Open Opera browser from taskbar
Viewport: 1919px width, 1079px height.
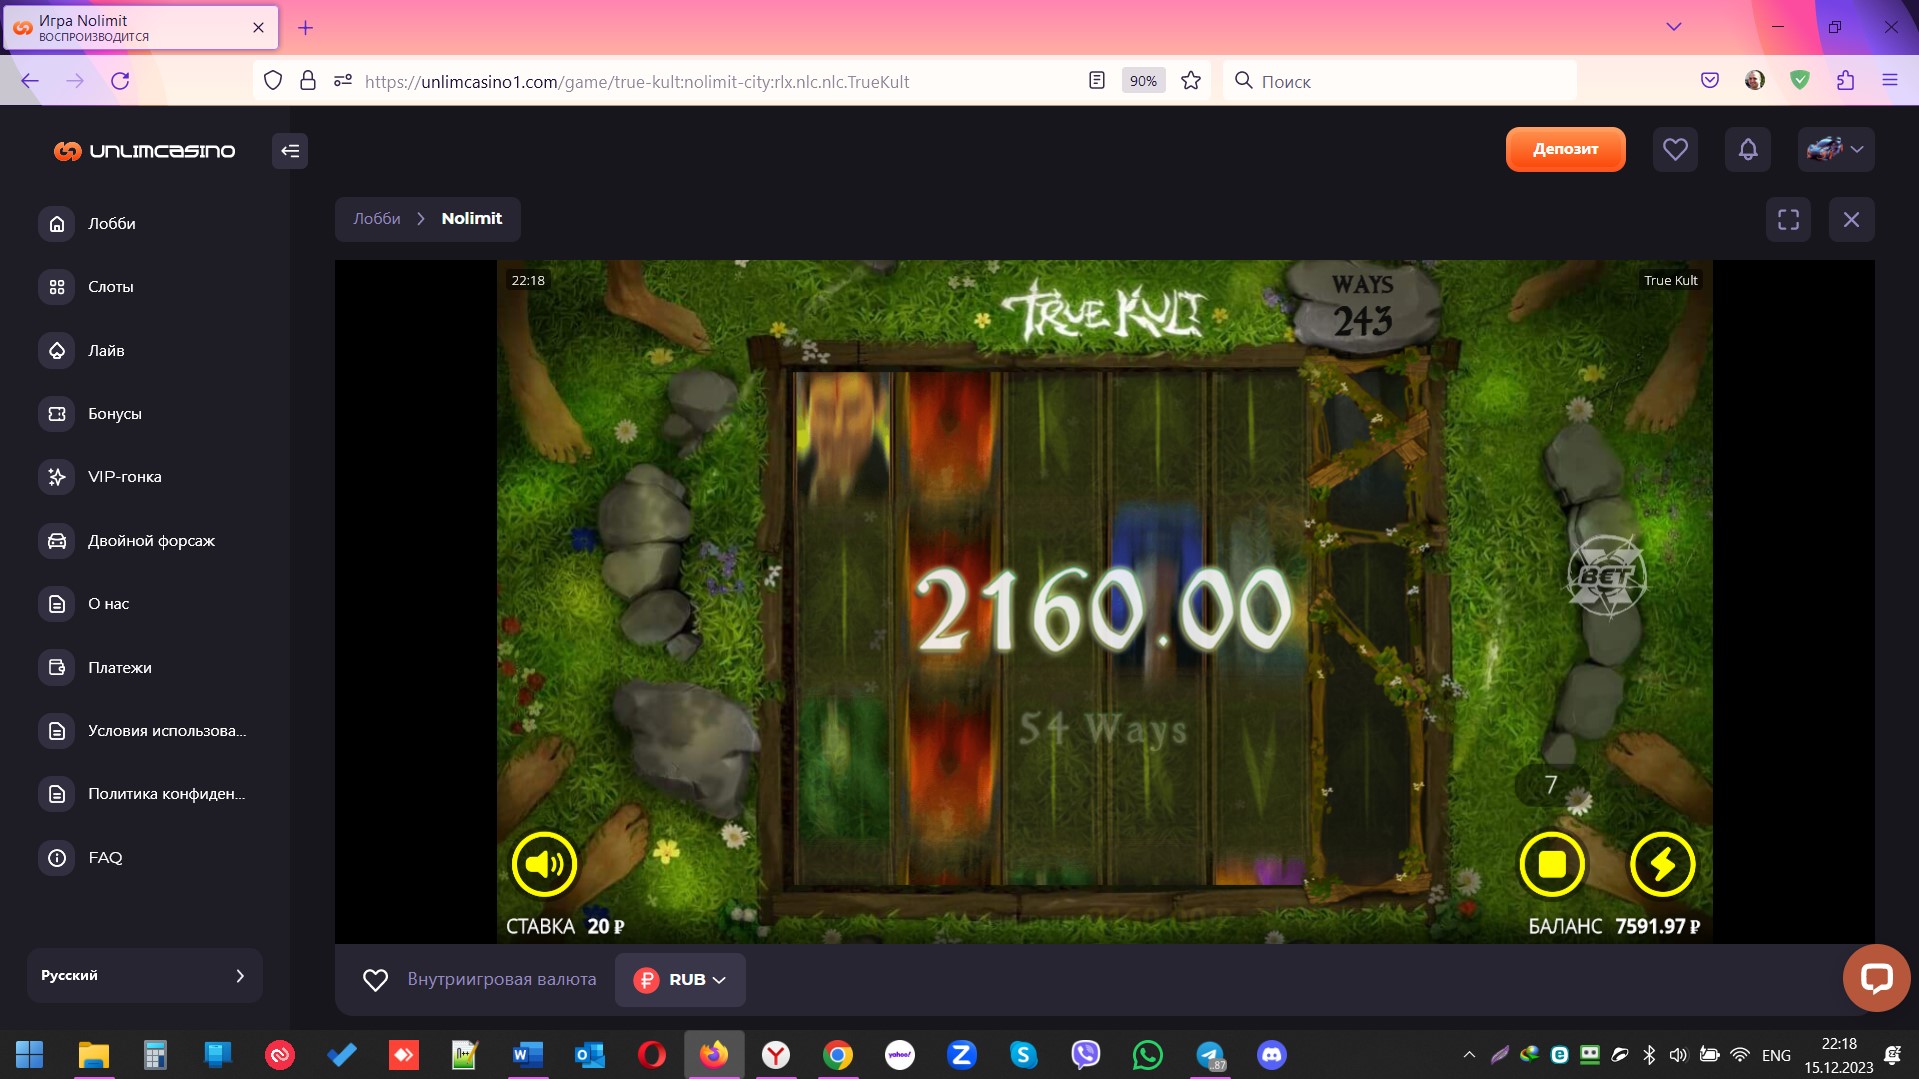pos(651,1055)
